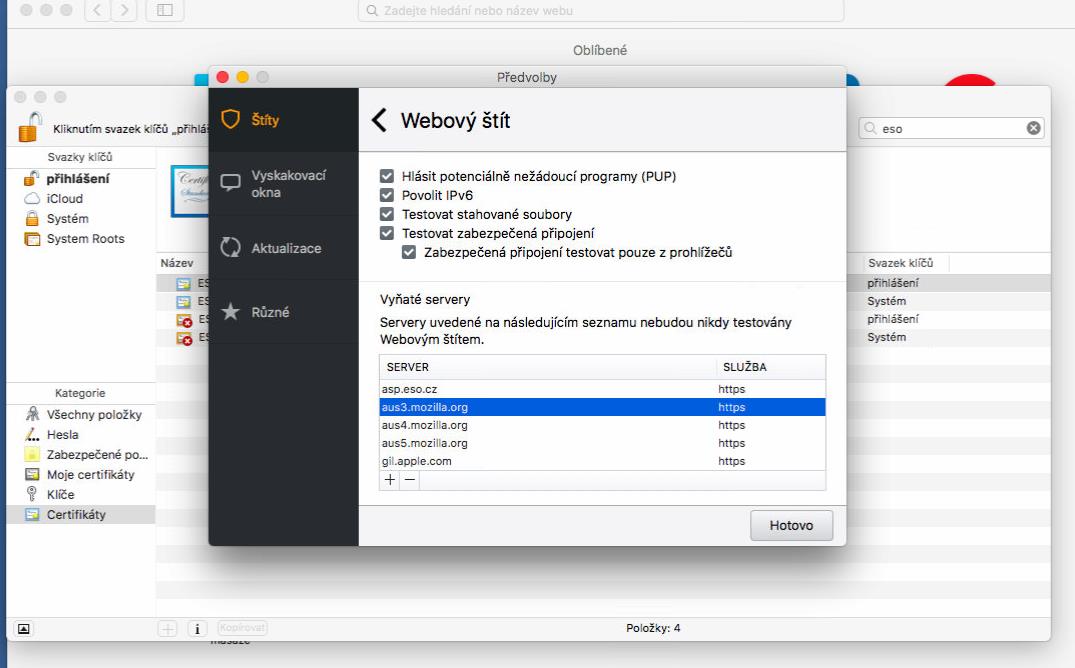This screenshot has height=668, width=1075.
Task: Toggle the preview icon at Keychain bottom left
Action: click(23, 628)
